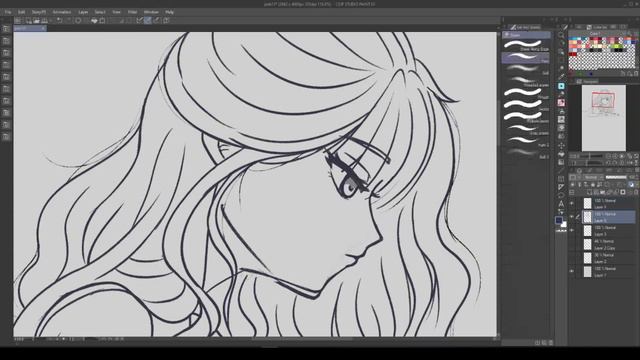The image size is (640, 360).
Task: Toggle visibility eye of selected Layer 5
Action: (x=572, y=217)
